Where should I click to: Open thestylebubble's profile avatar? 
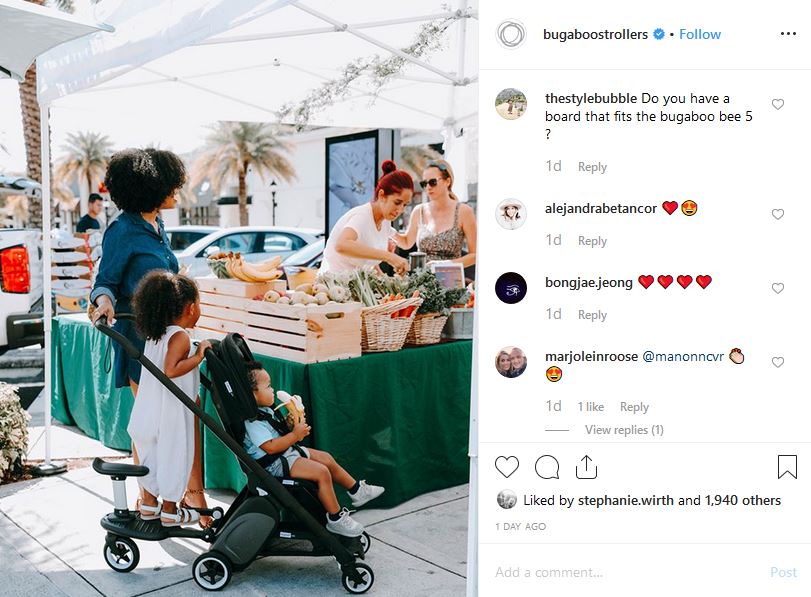click(510, 103)
